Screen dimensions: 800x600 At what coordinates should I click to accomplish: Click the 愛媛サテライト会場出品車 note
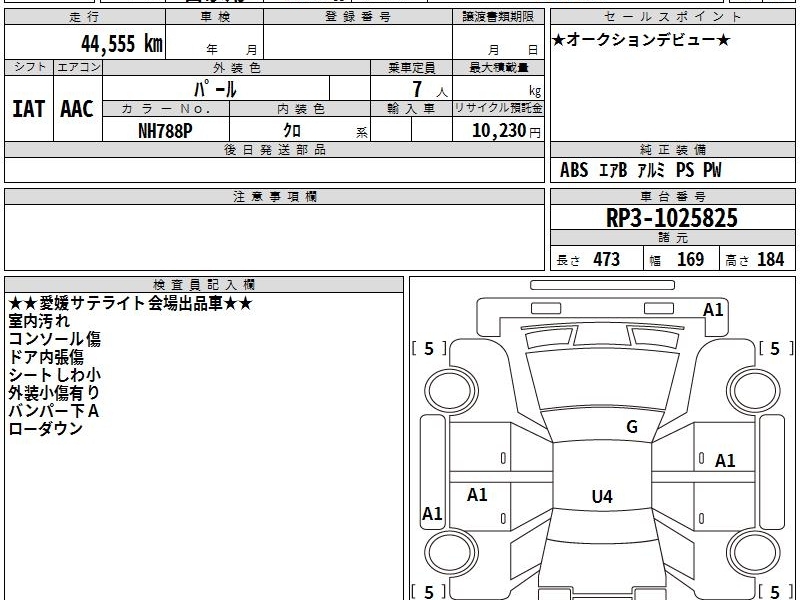(131, 304)
